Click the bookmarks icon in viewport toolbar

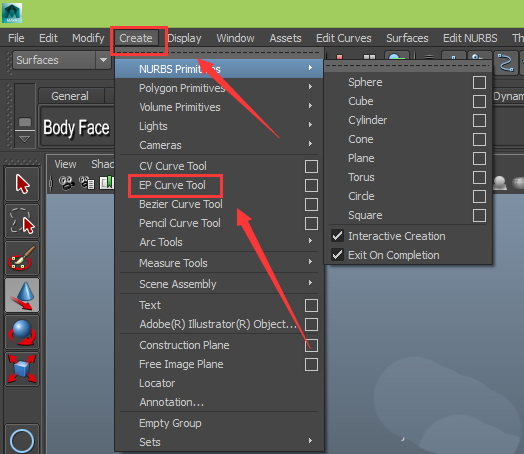[x=107, y=183]
